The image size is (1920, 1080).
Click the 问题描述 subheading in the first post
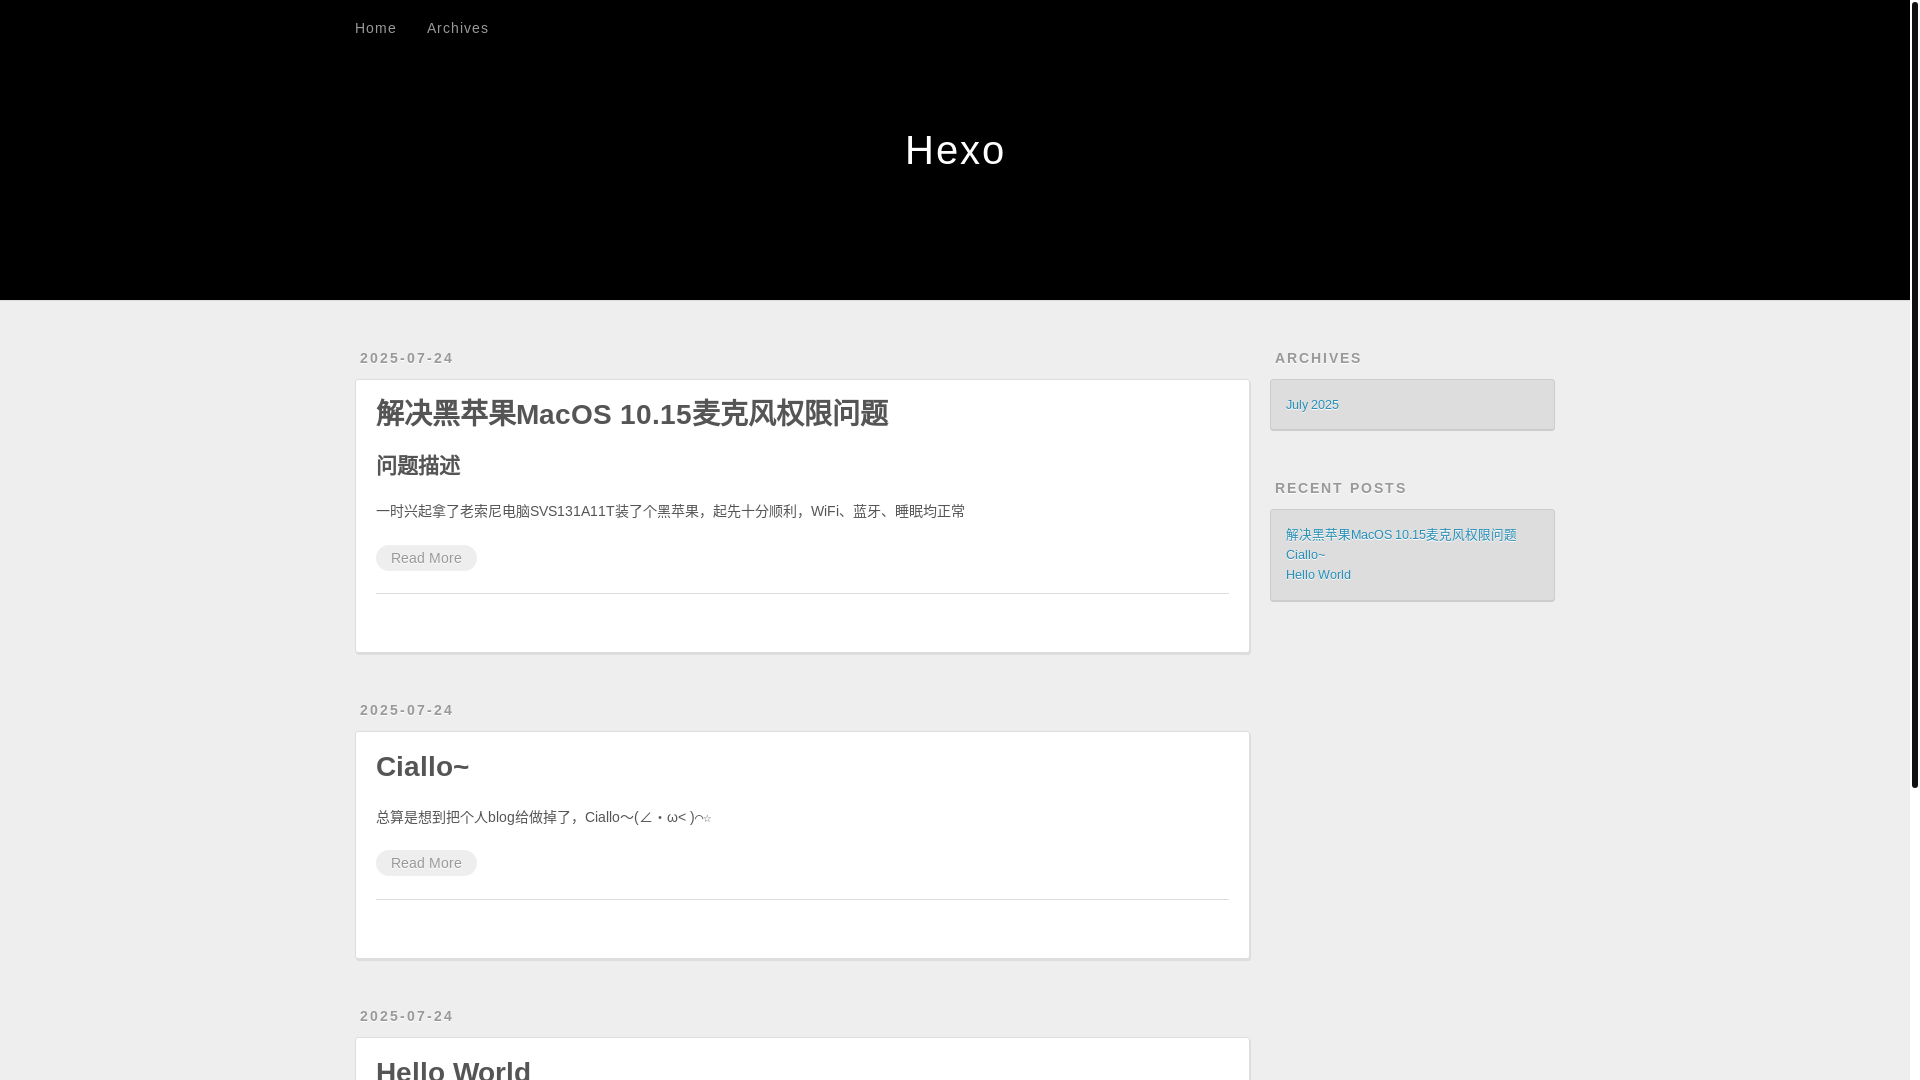(x=418, y=466)
